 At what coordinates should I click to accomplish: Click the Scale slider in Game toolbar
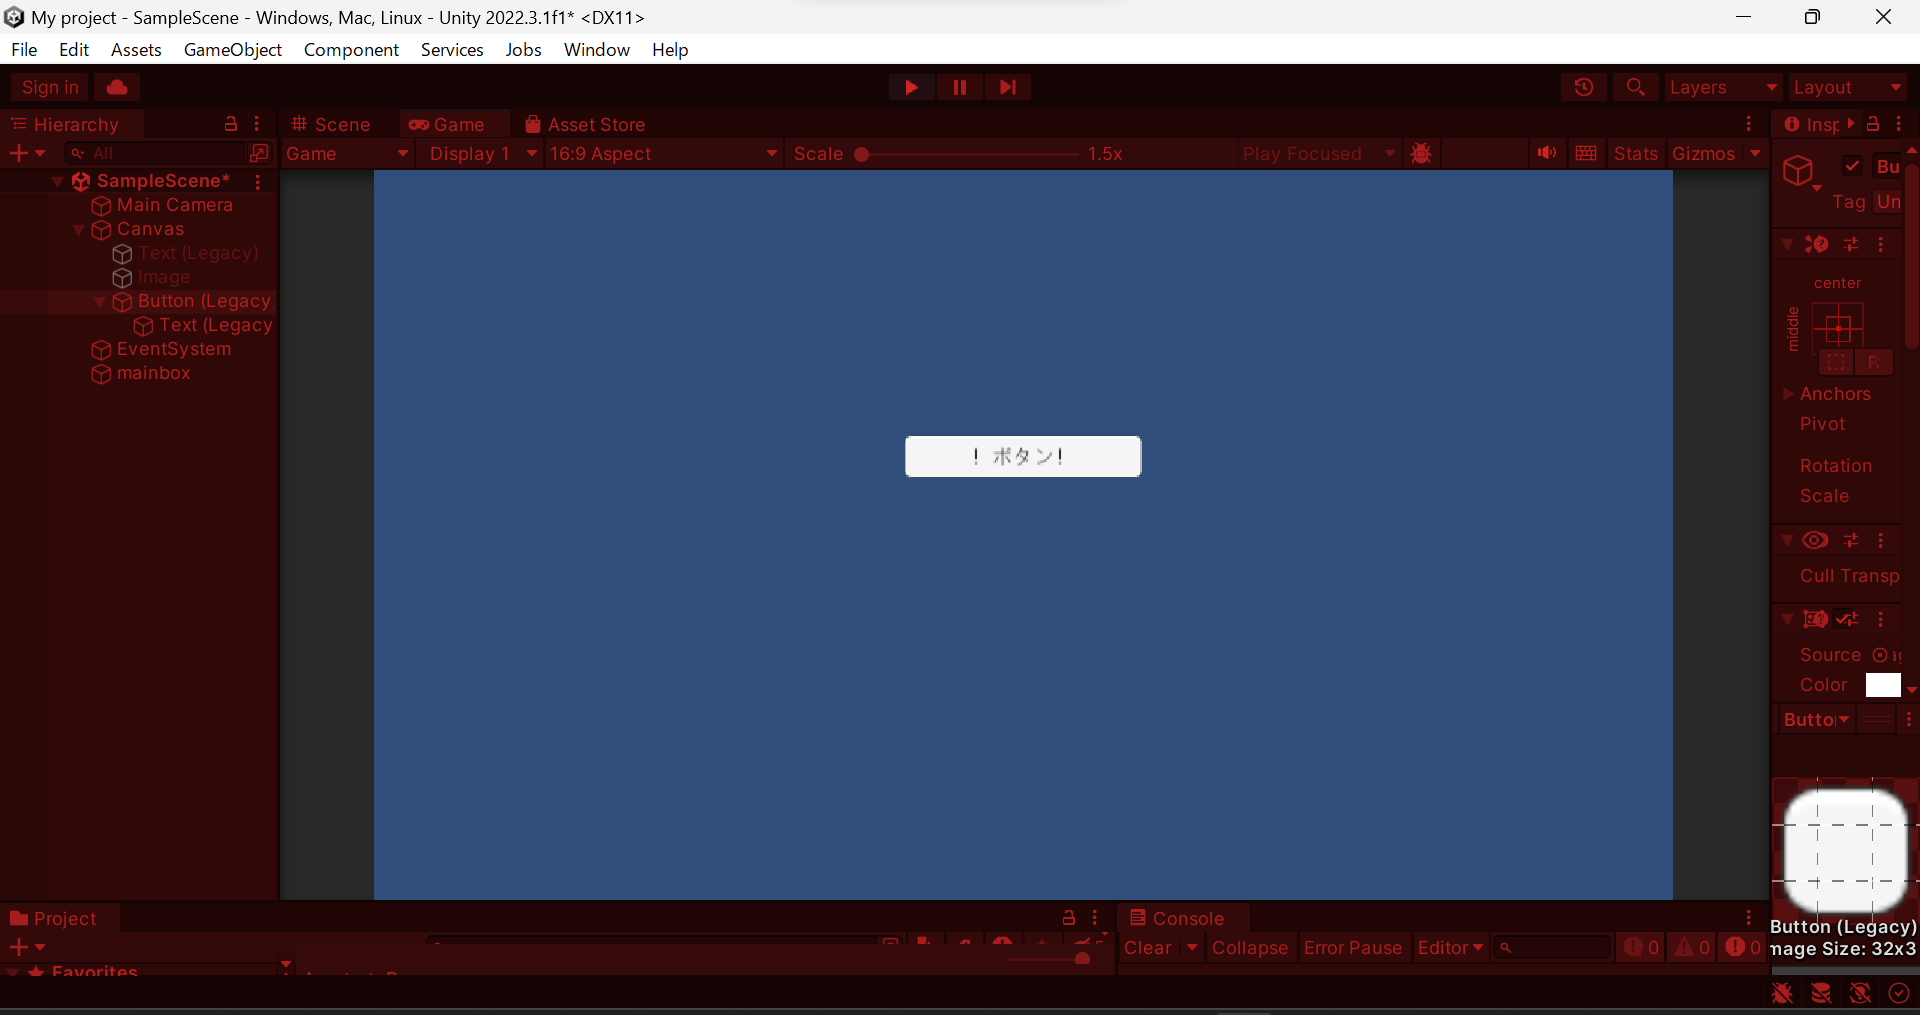pos(966,154)
